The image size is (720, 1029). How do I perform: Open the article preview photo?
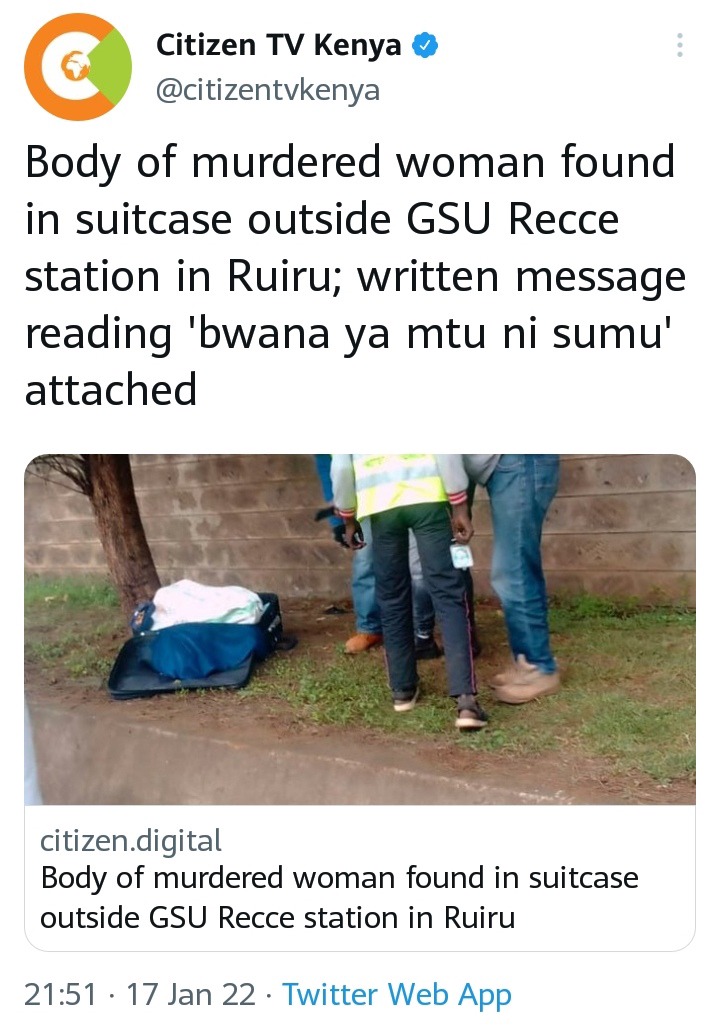pyautogui.click(x=360, y=629)
